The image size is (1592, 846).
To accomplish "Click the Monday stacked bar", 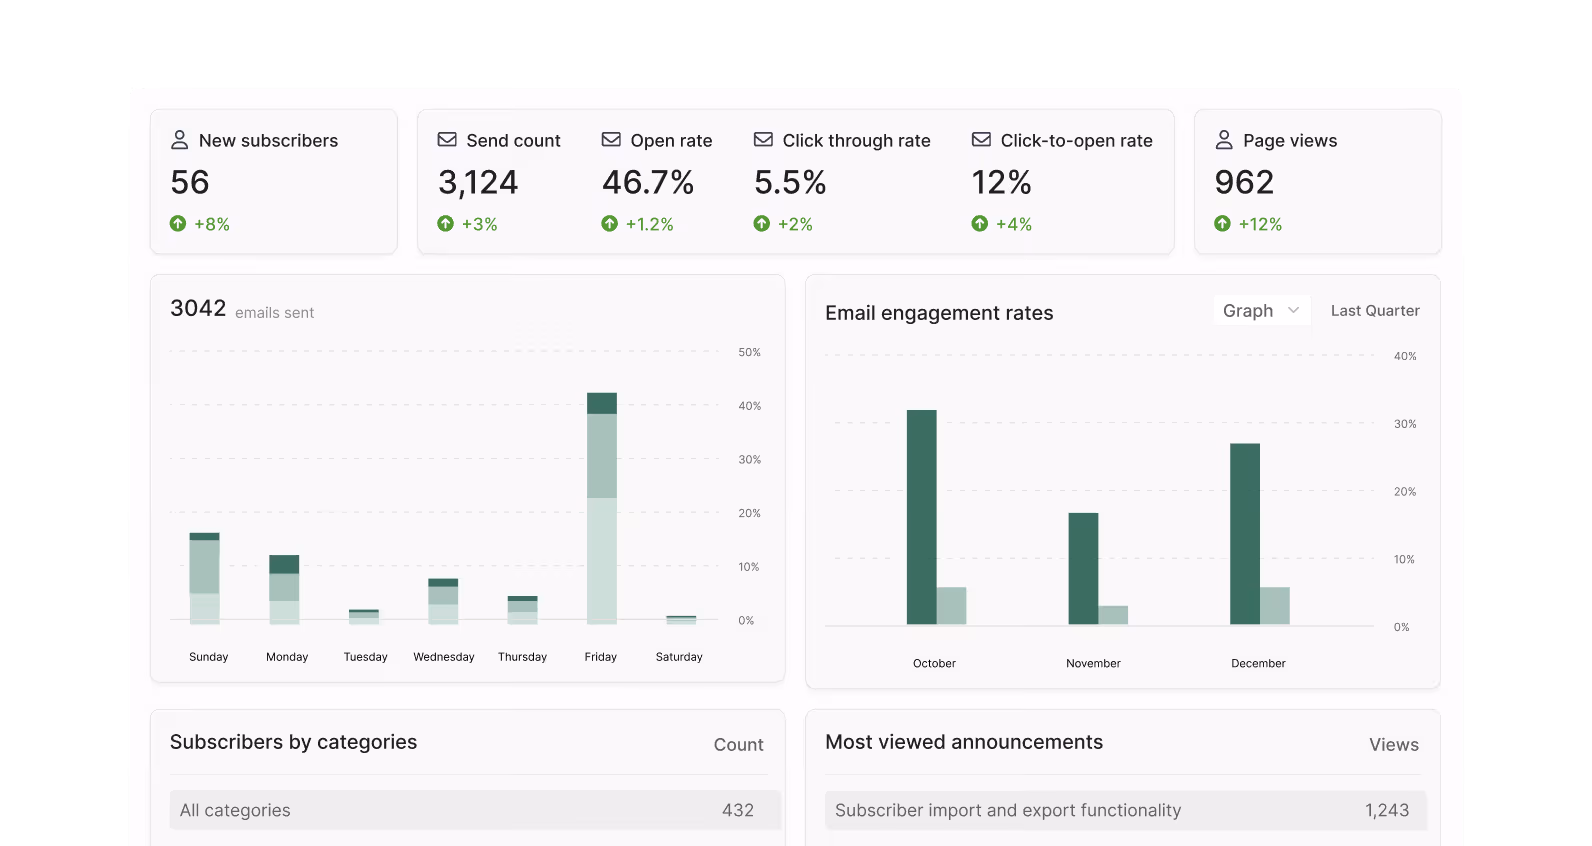I will [x=284, y=589].
